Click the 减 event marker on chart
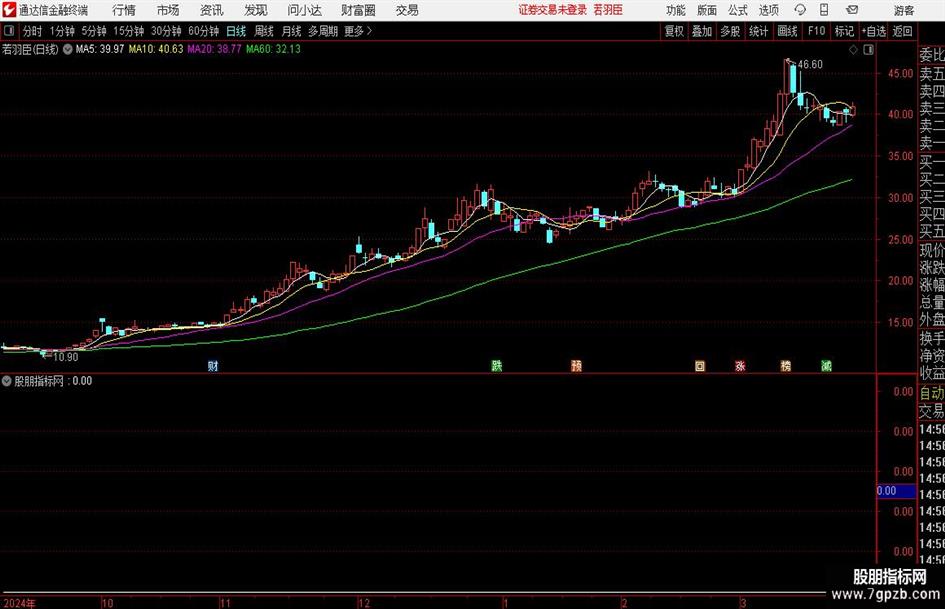This screenshot has width=945, height=609. point(826,366)
